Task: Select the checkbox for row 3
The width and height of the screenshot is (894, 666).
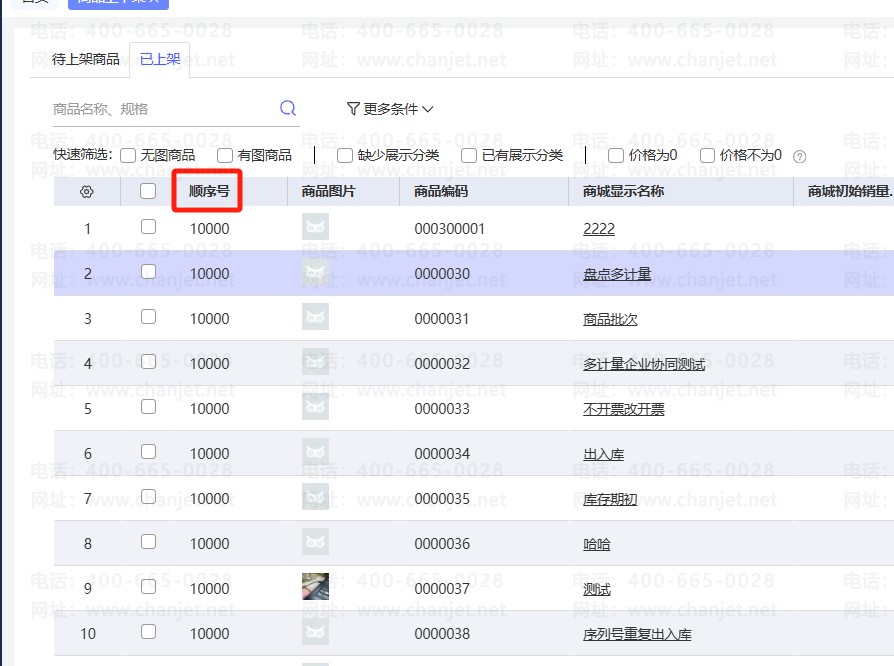Action: click(148, 317)
